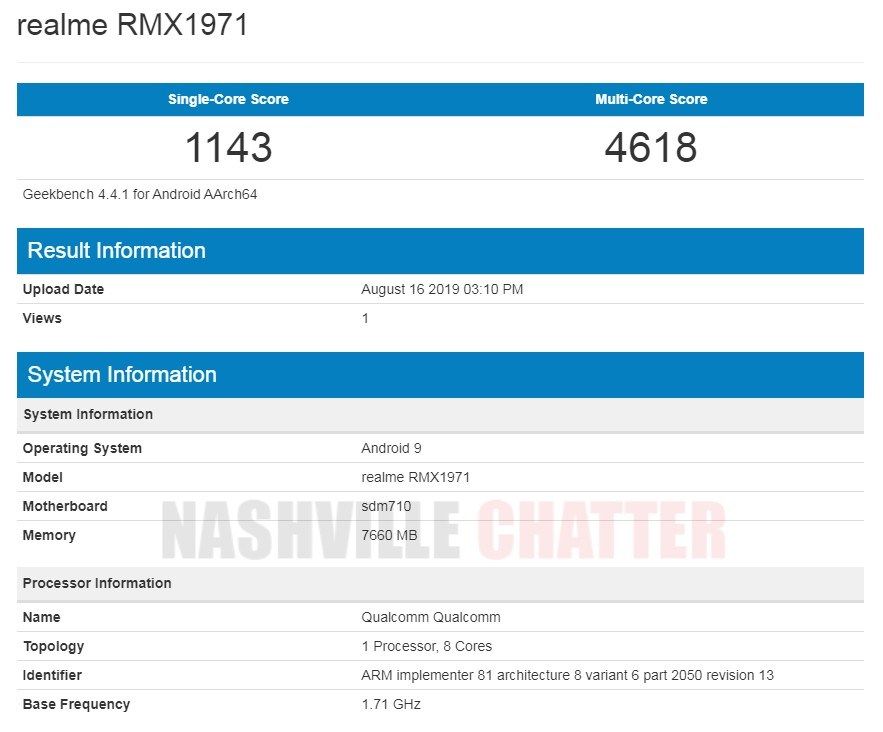Click 'Geekbench 4.4.1 for Android AArch64' text
This screenshot has height=732, width=883.
[x=140, y=194]
